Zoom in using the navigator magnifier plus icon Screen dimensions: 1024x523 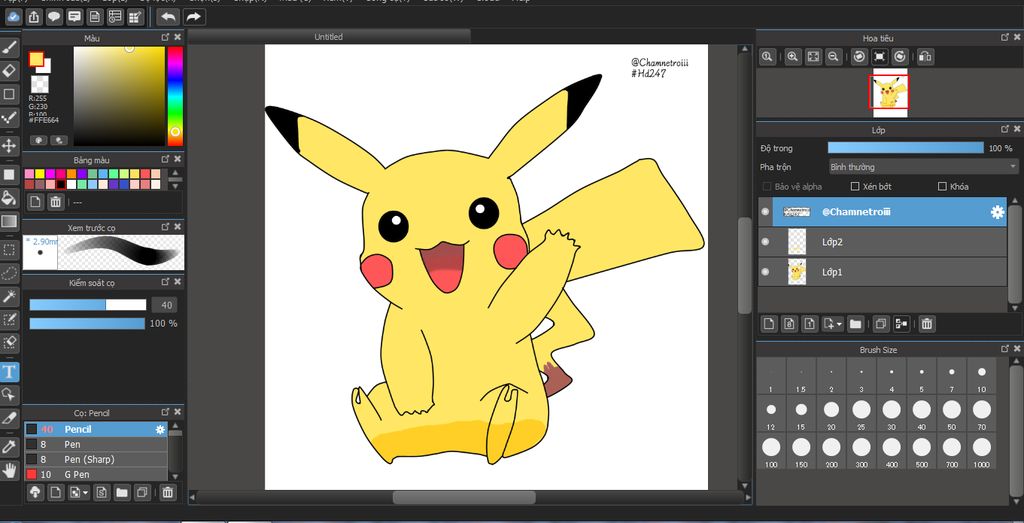pyautogui.click(x=792, y=57)
